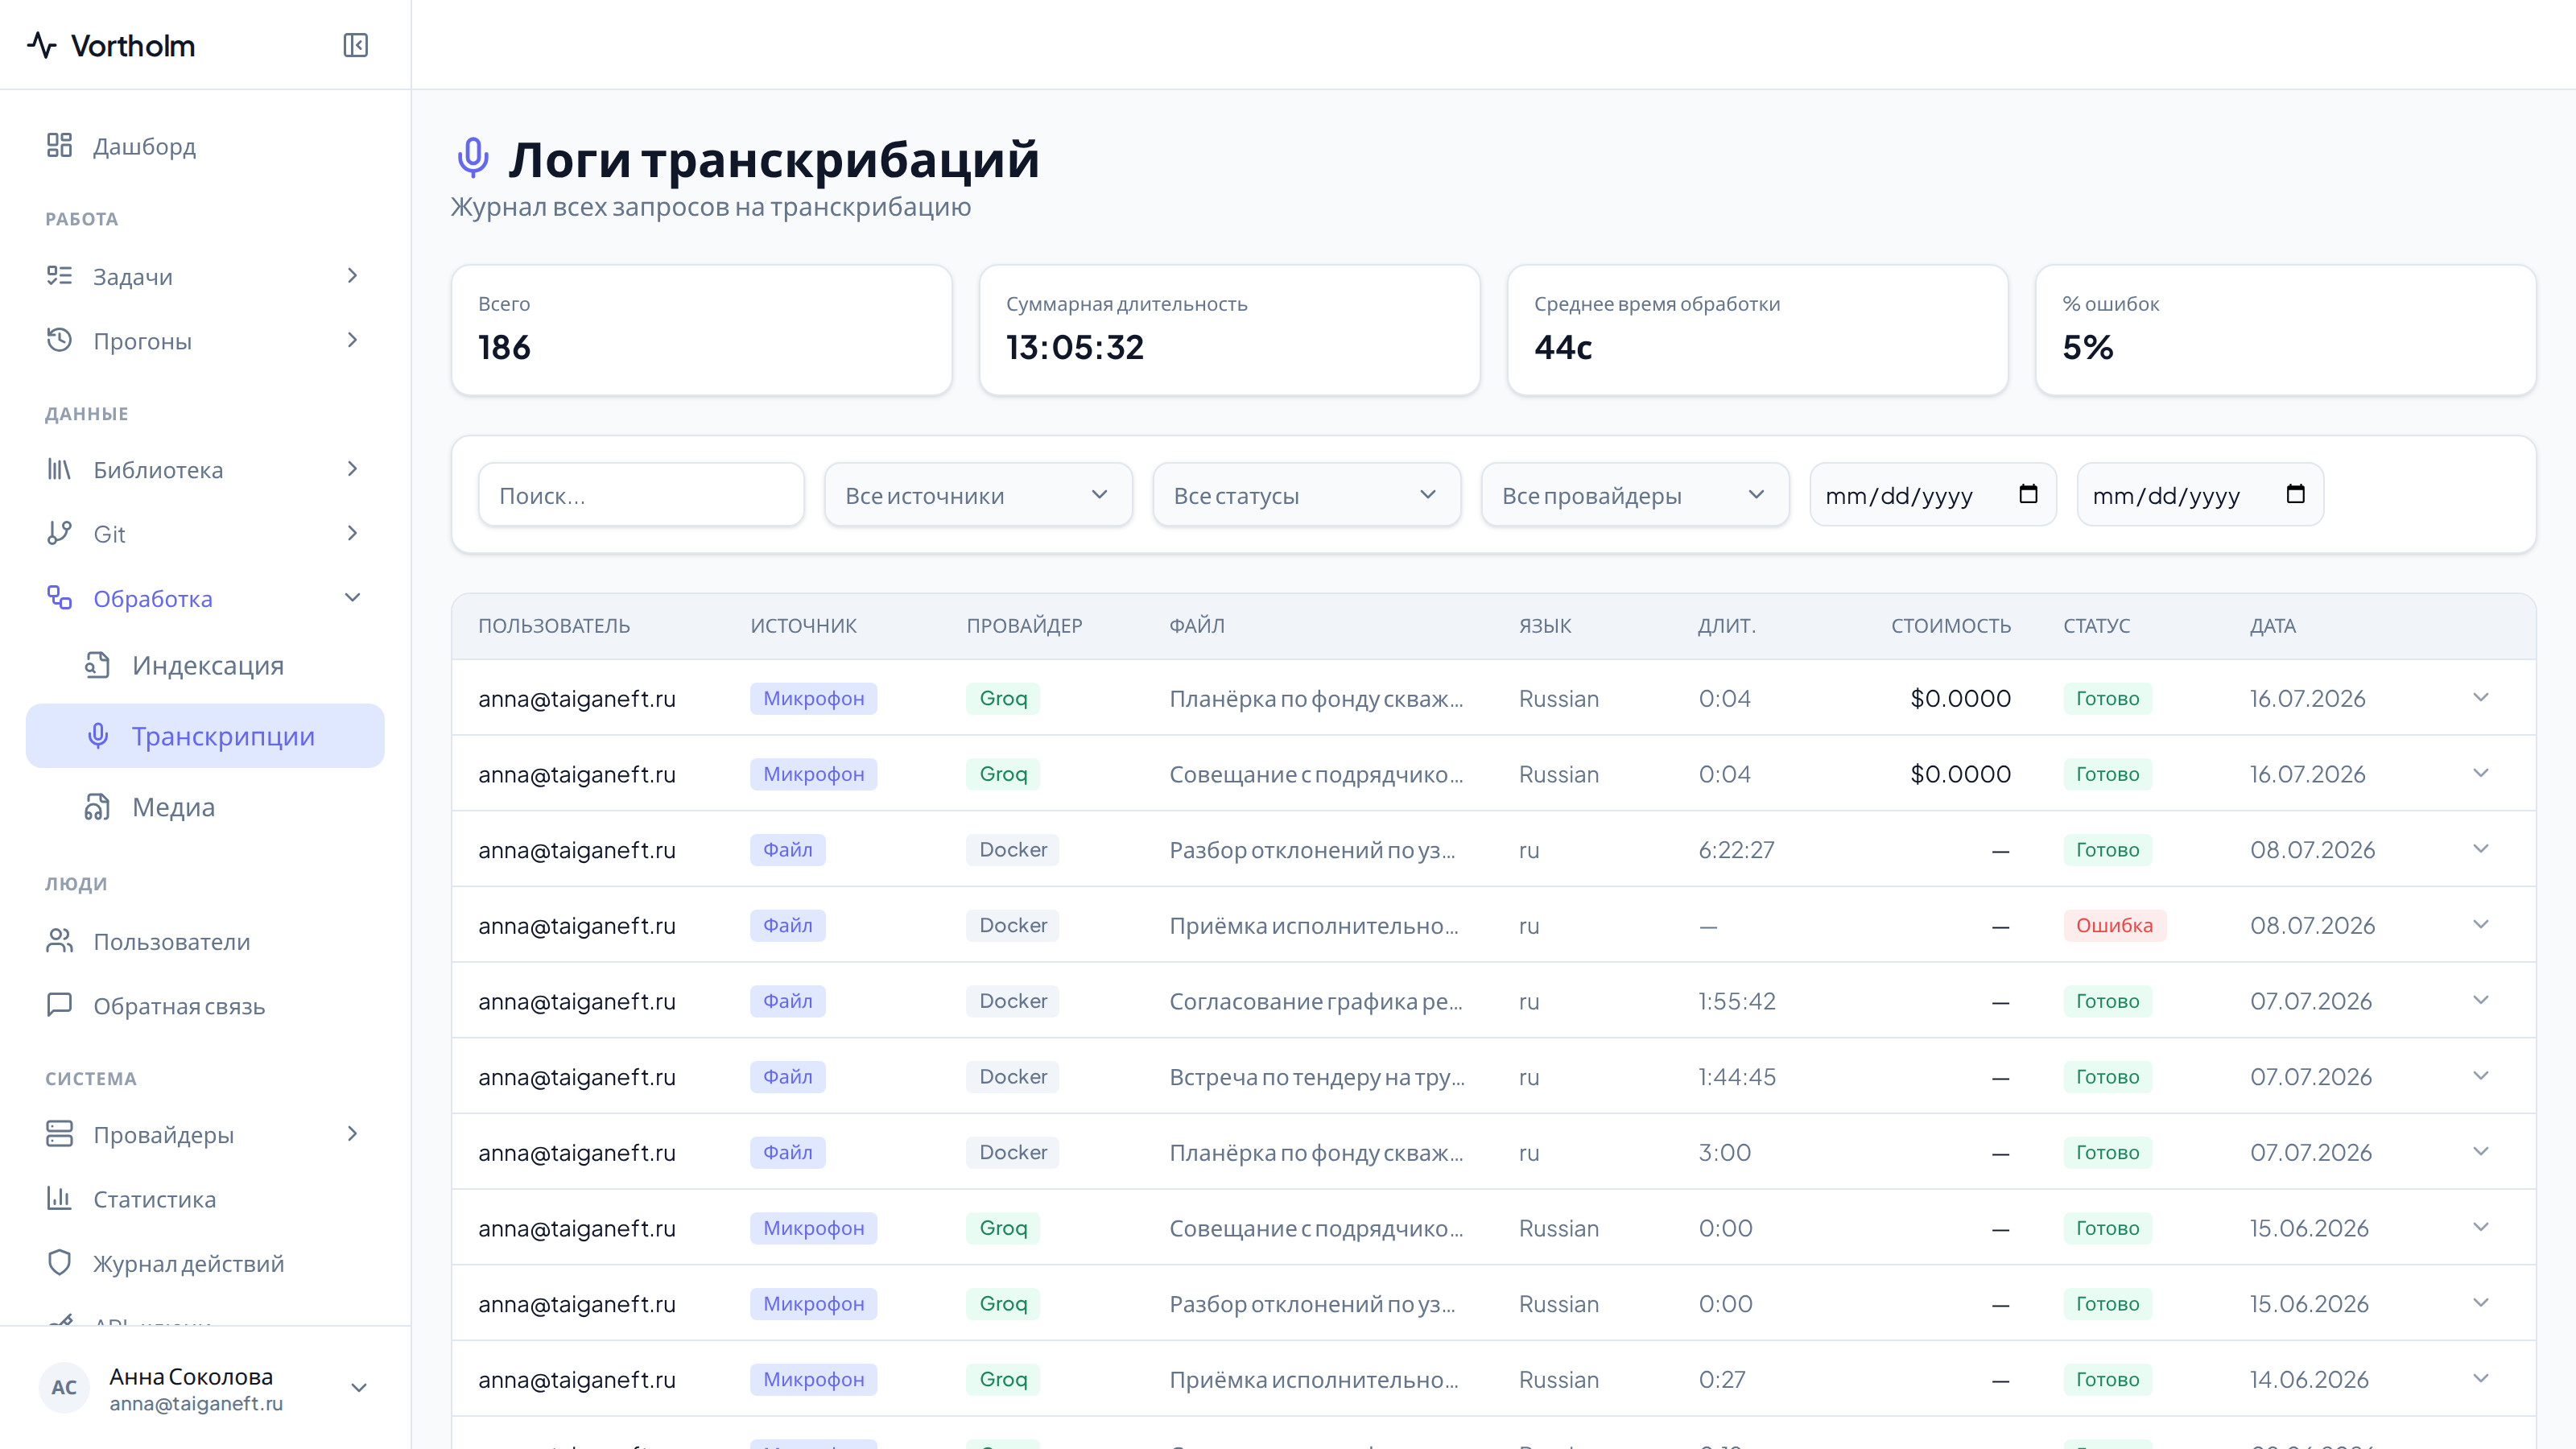Click the Суммарная длительность 13:05:32 card

point(1229,330)
